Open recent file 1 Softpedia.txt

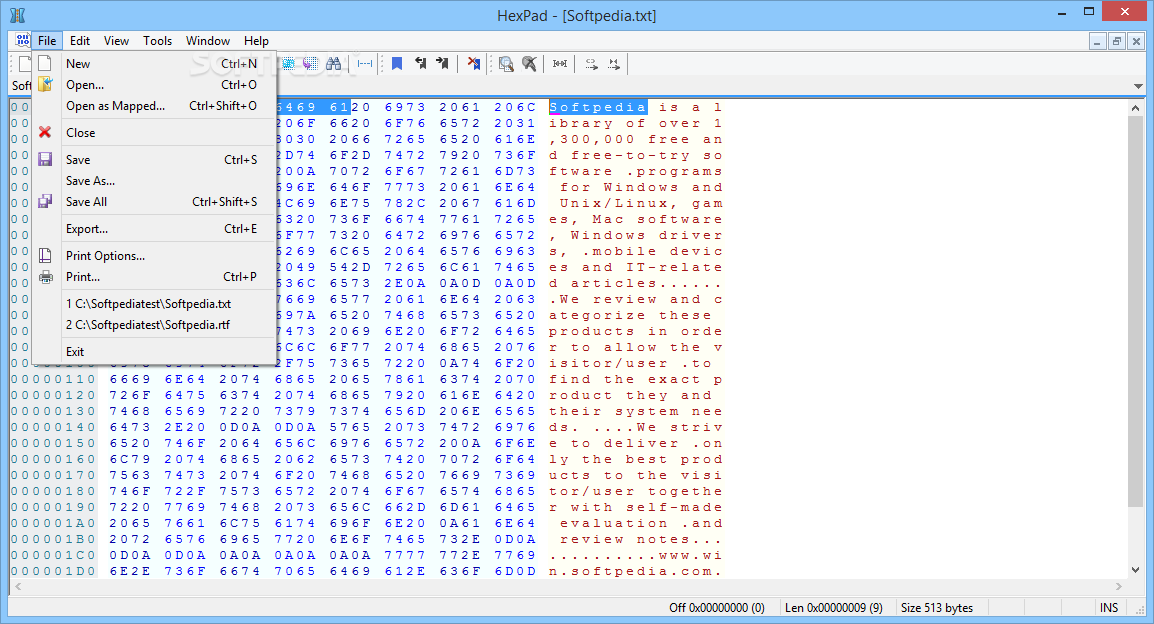click(155, 303)
